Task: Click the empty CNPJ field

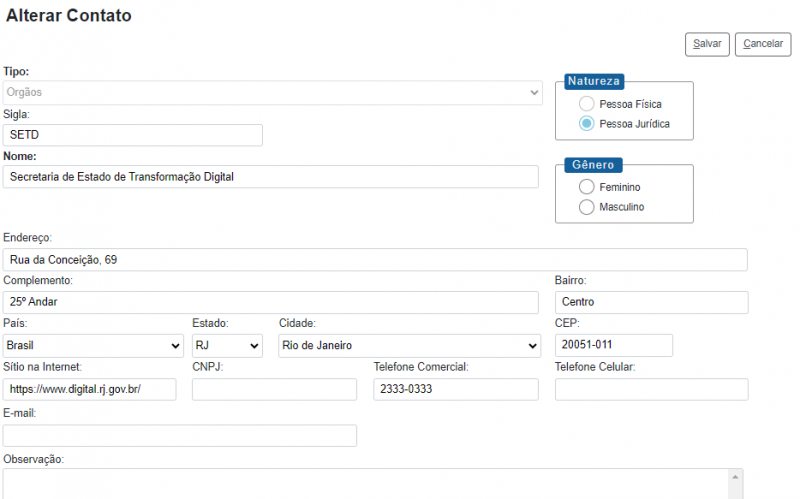Action: coord(274,390)
